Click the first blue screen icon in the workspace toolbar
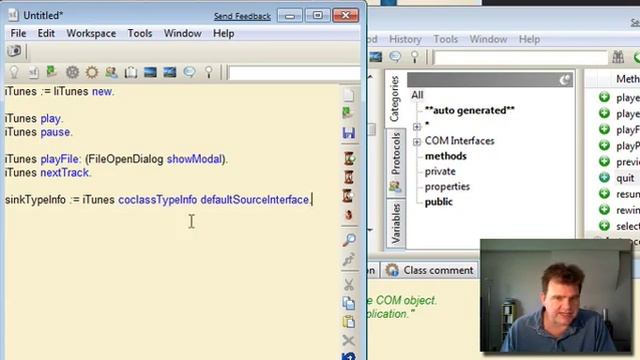 click(x=150, y=72)
